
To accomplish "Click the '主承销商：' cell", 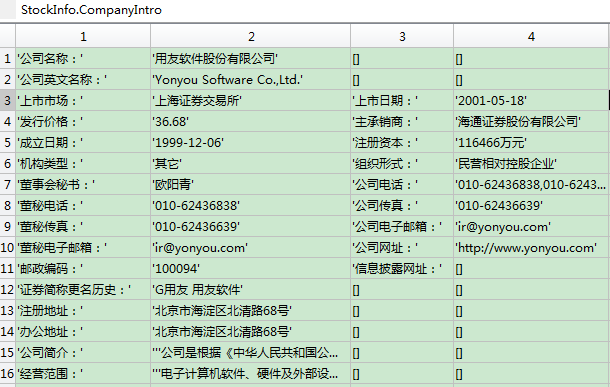I will click(402, 122).
